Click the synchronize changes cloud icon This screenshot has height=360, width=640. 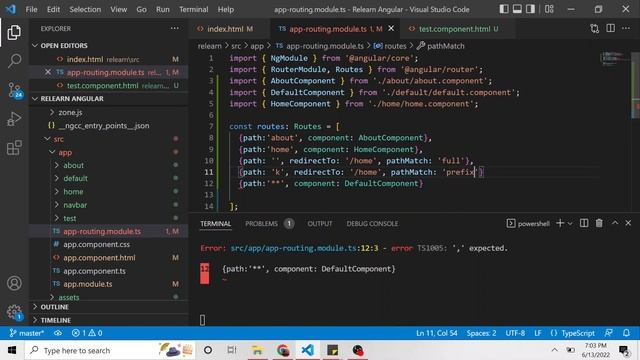58,333
